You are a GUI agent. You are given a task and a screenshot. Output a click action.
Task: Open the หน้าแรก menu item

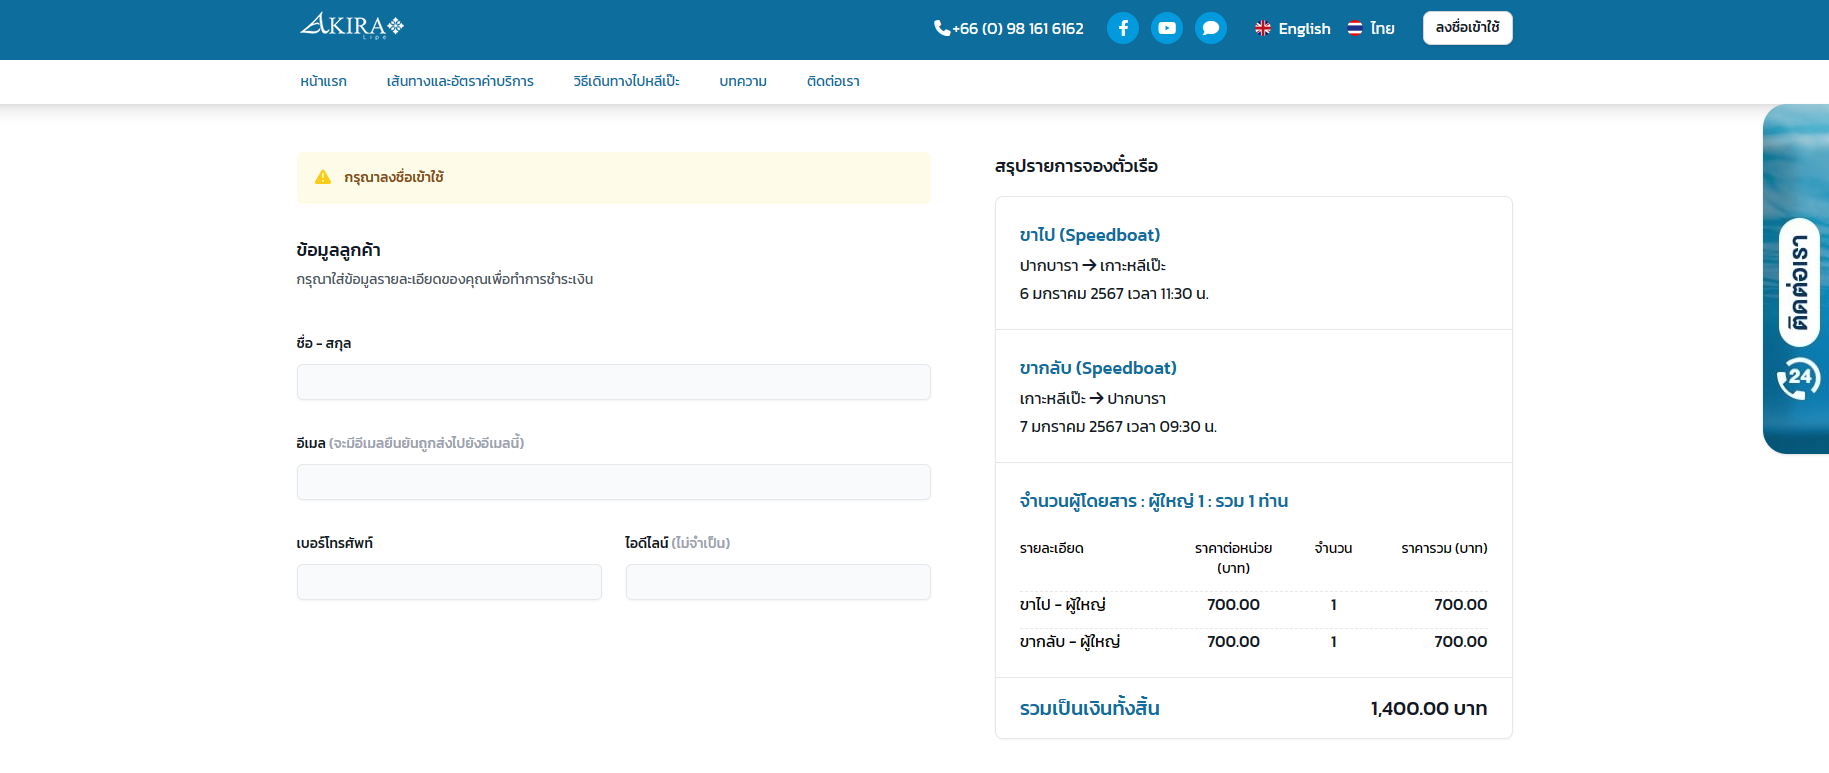[x=324, y=81]
